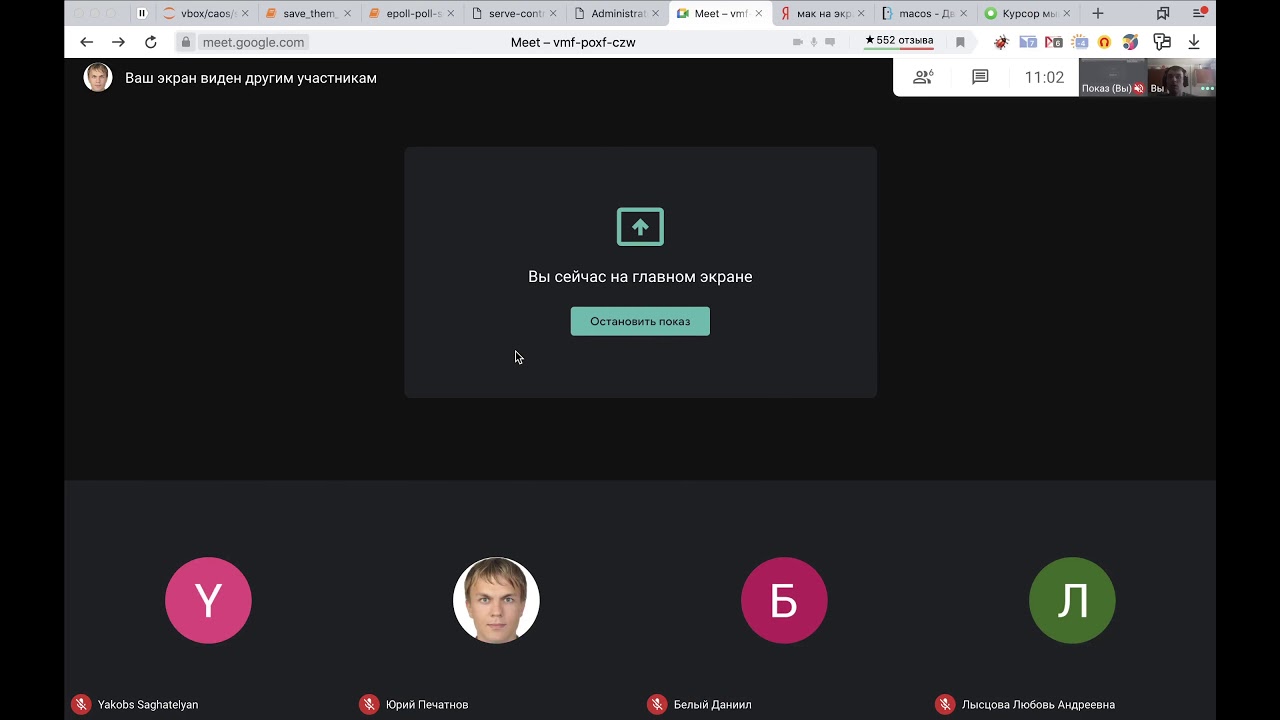
Task: Open the orange headphones extension icon
Action: (1104, 42)
